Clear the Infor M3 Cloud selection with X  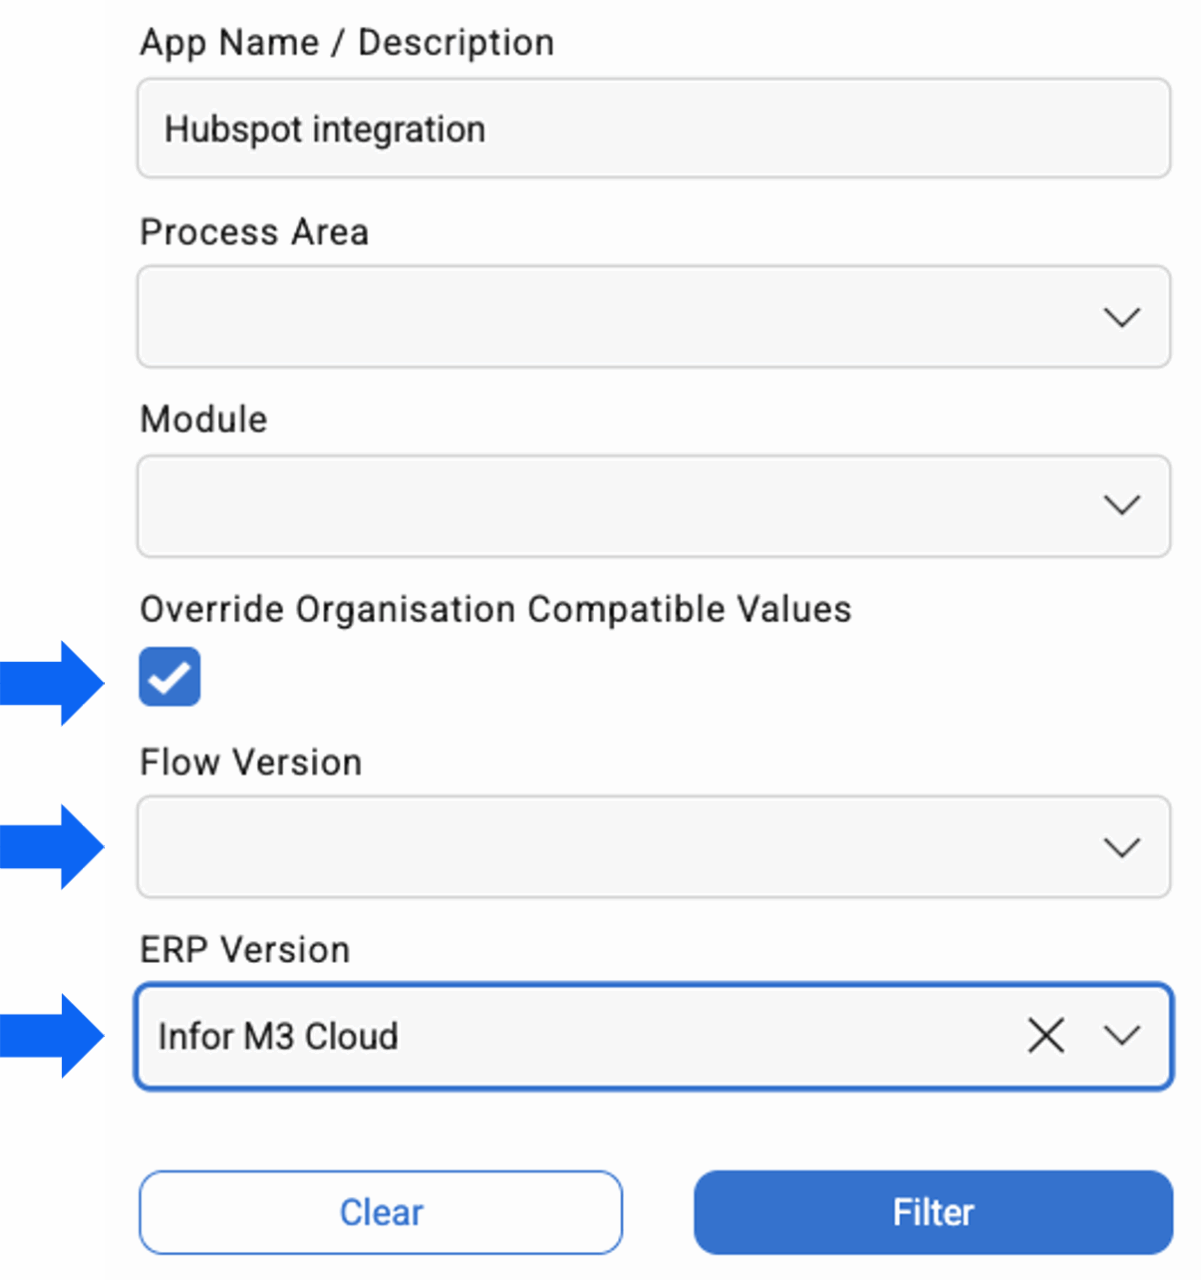coord(1045,1036)
